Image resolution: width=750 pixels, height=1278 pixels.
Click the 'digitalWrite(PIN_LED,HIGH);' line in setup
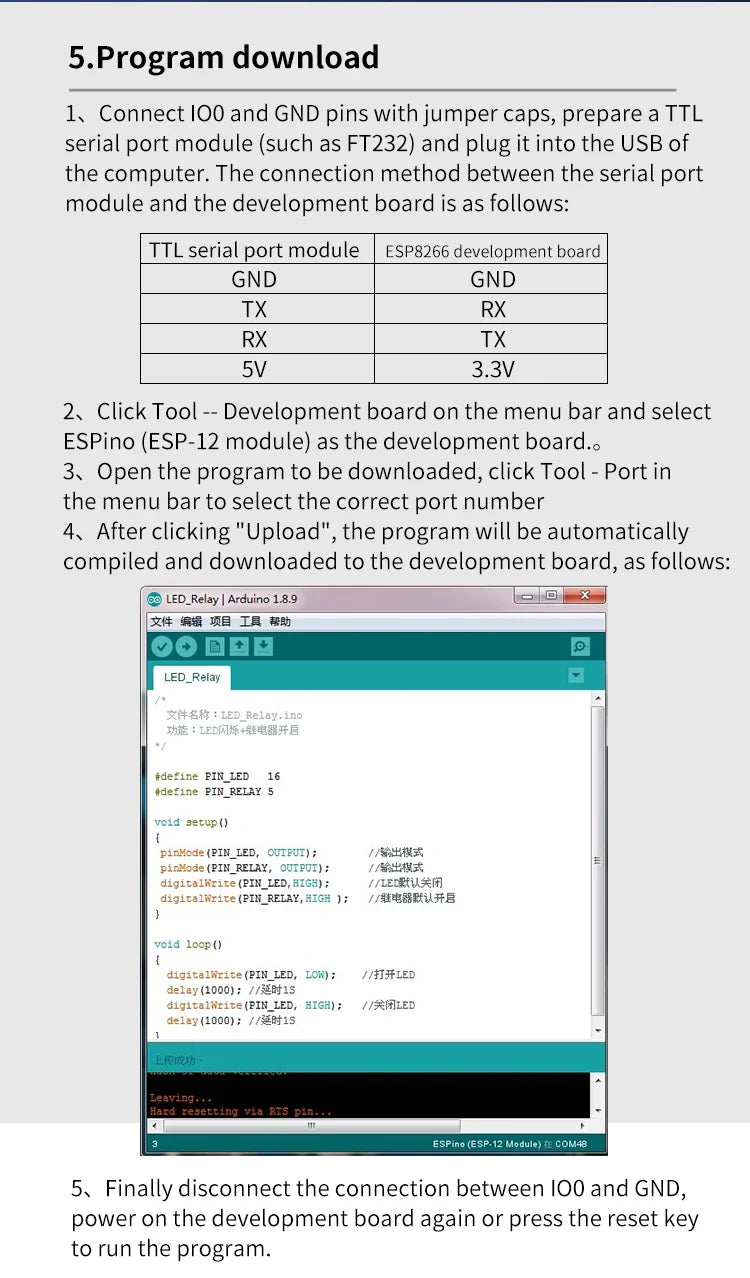click(x=243, y=883)
